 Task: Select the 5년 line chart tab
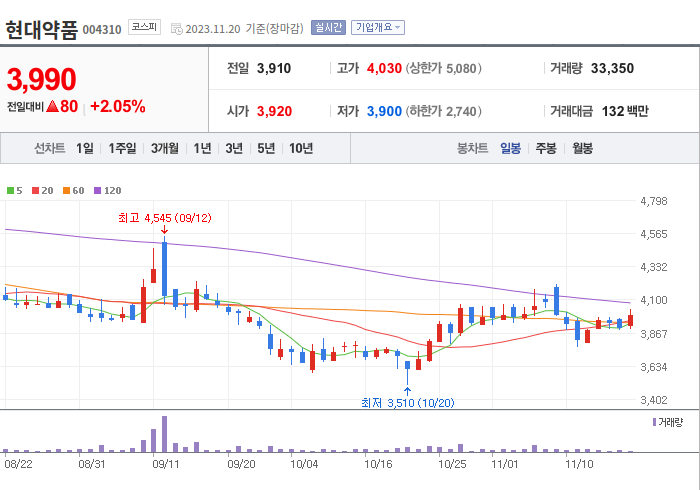point(266,148)
